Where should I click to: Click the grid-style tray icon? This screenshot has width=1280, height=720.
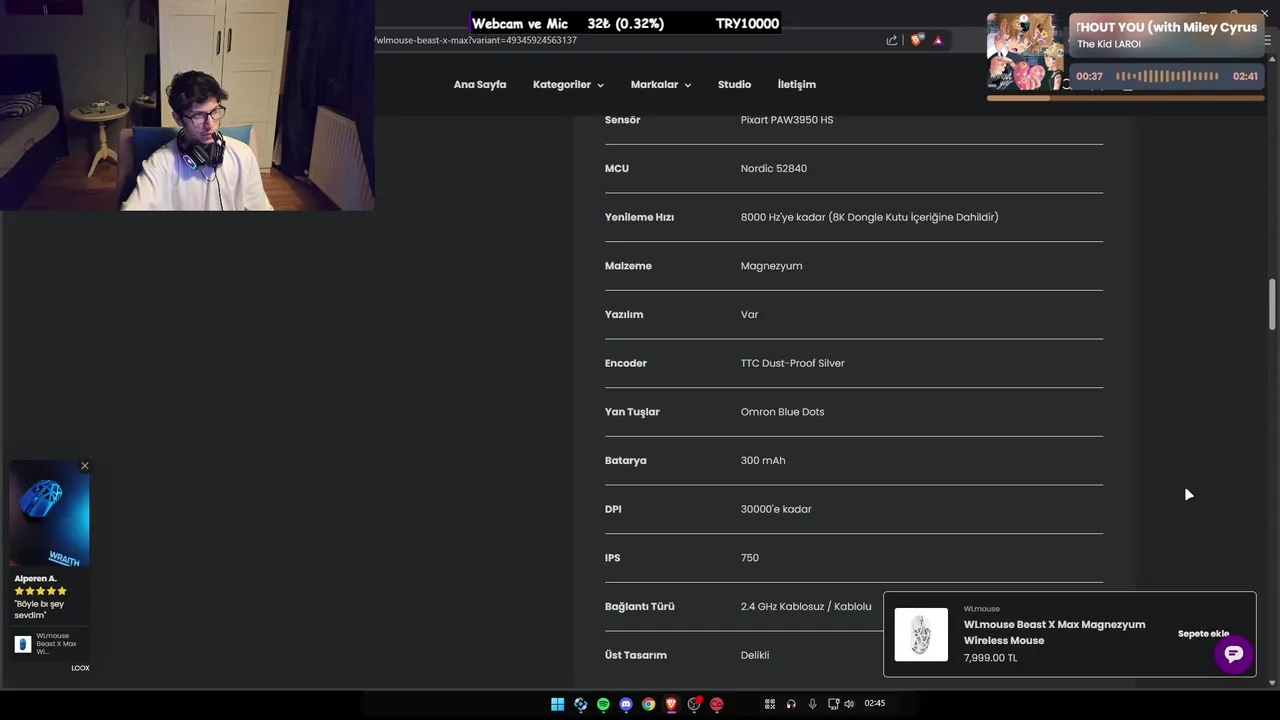(x=770, y=704)
